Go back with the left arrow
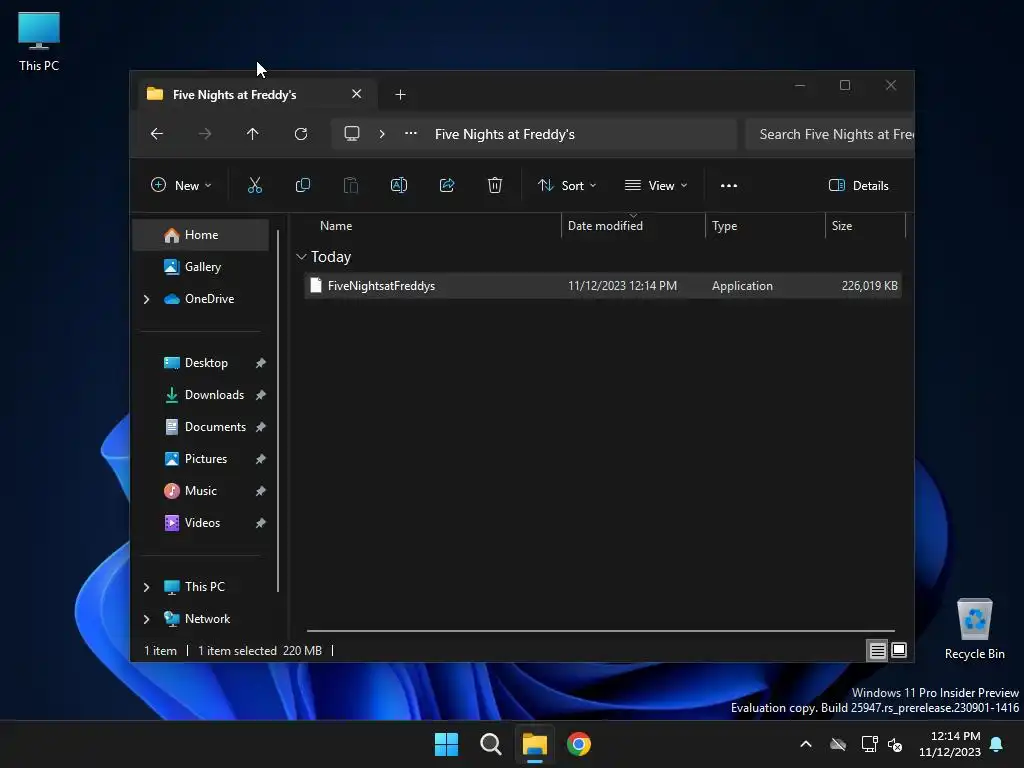Viewport: 1024px width, 768px height. pos(157,134)
